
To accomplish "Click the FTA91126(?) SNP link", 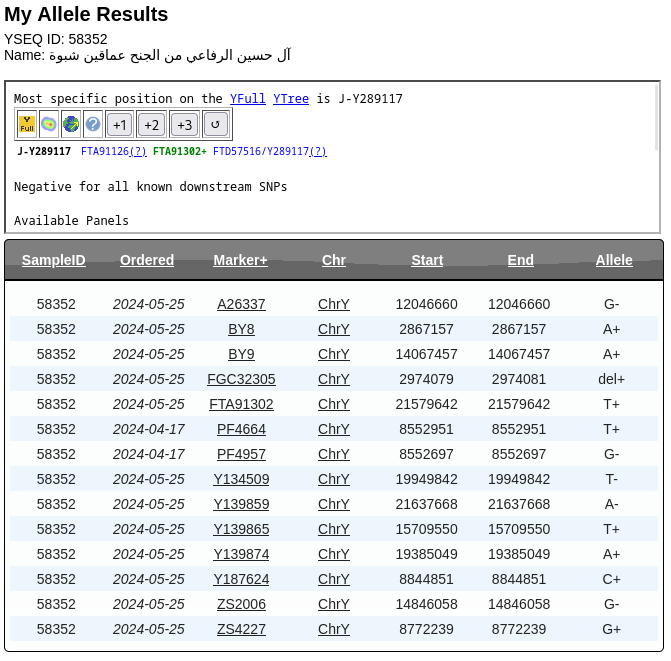I will pos(113,151).
